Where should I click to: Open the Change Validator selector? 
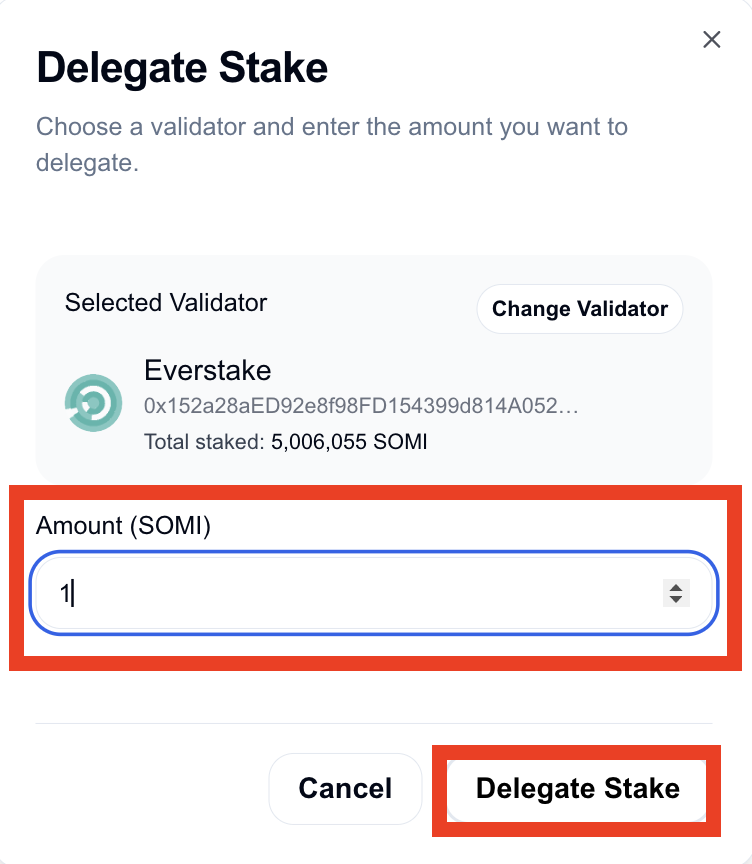point(580,309)
